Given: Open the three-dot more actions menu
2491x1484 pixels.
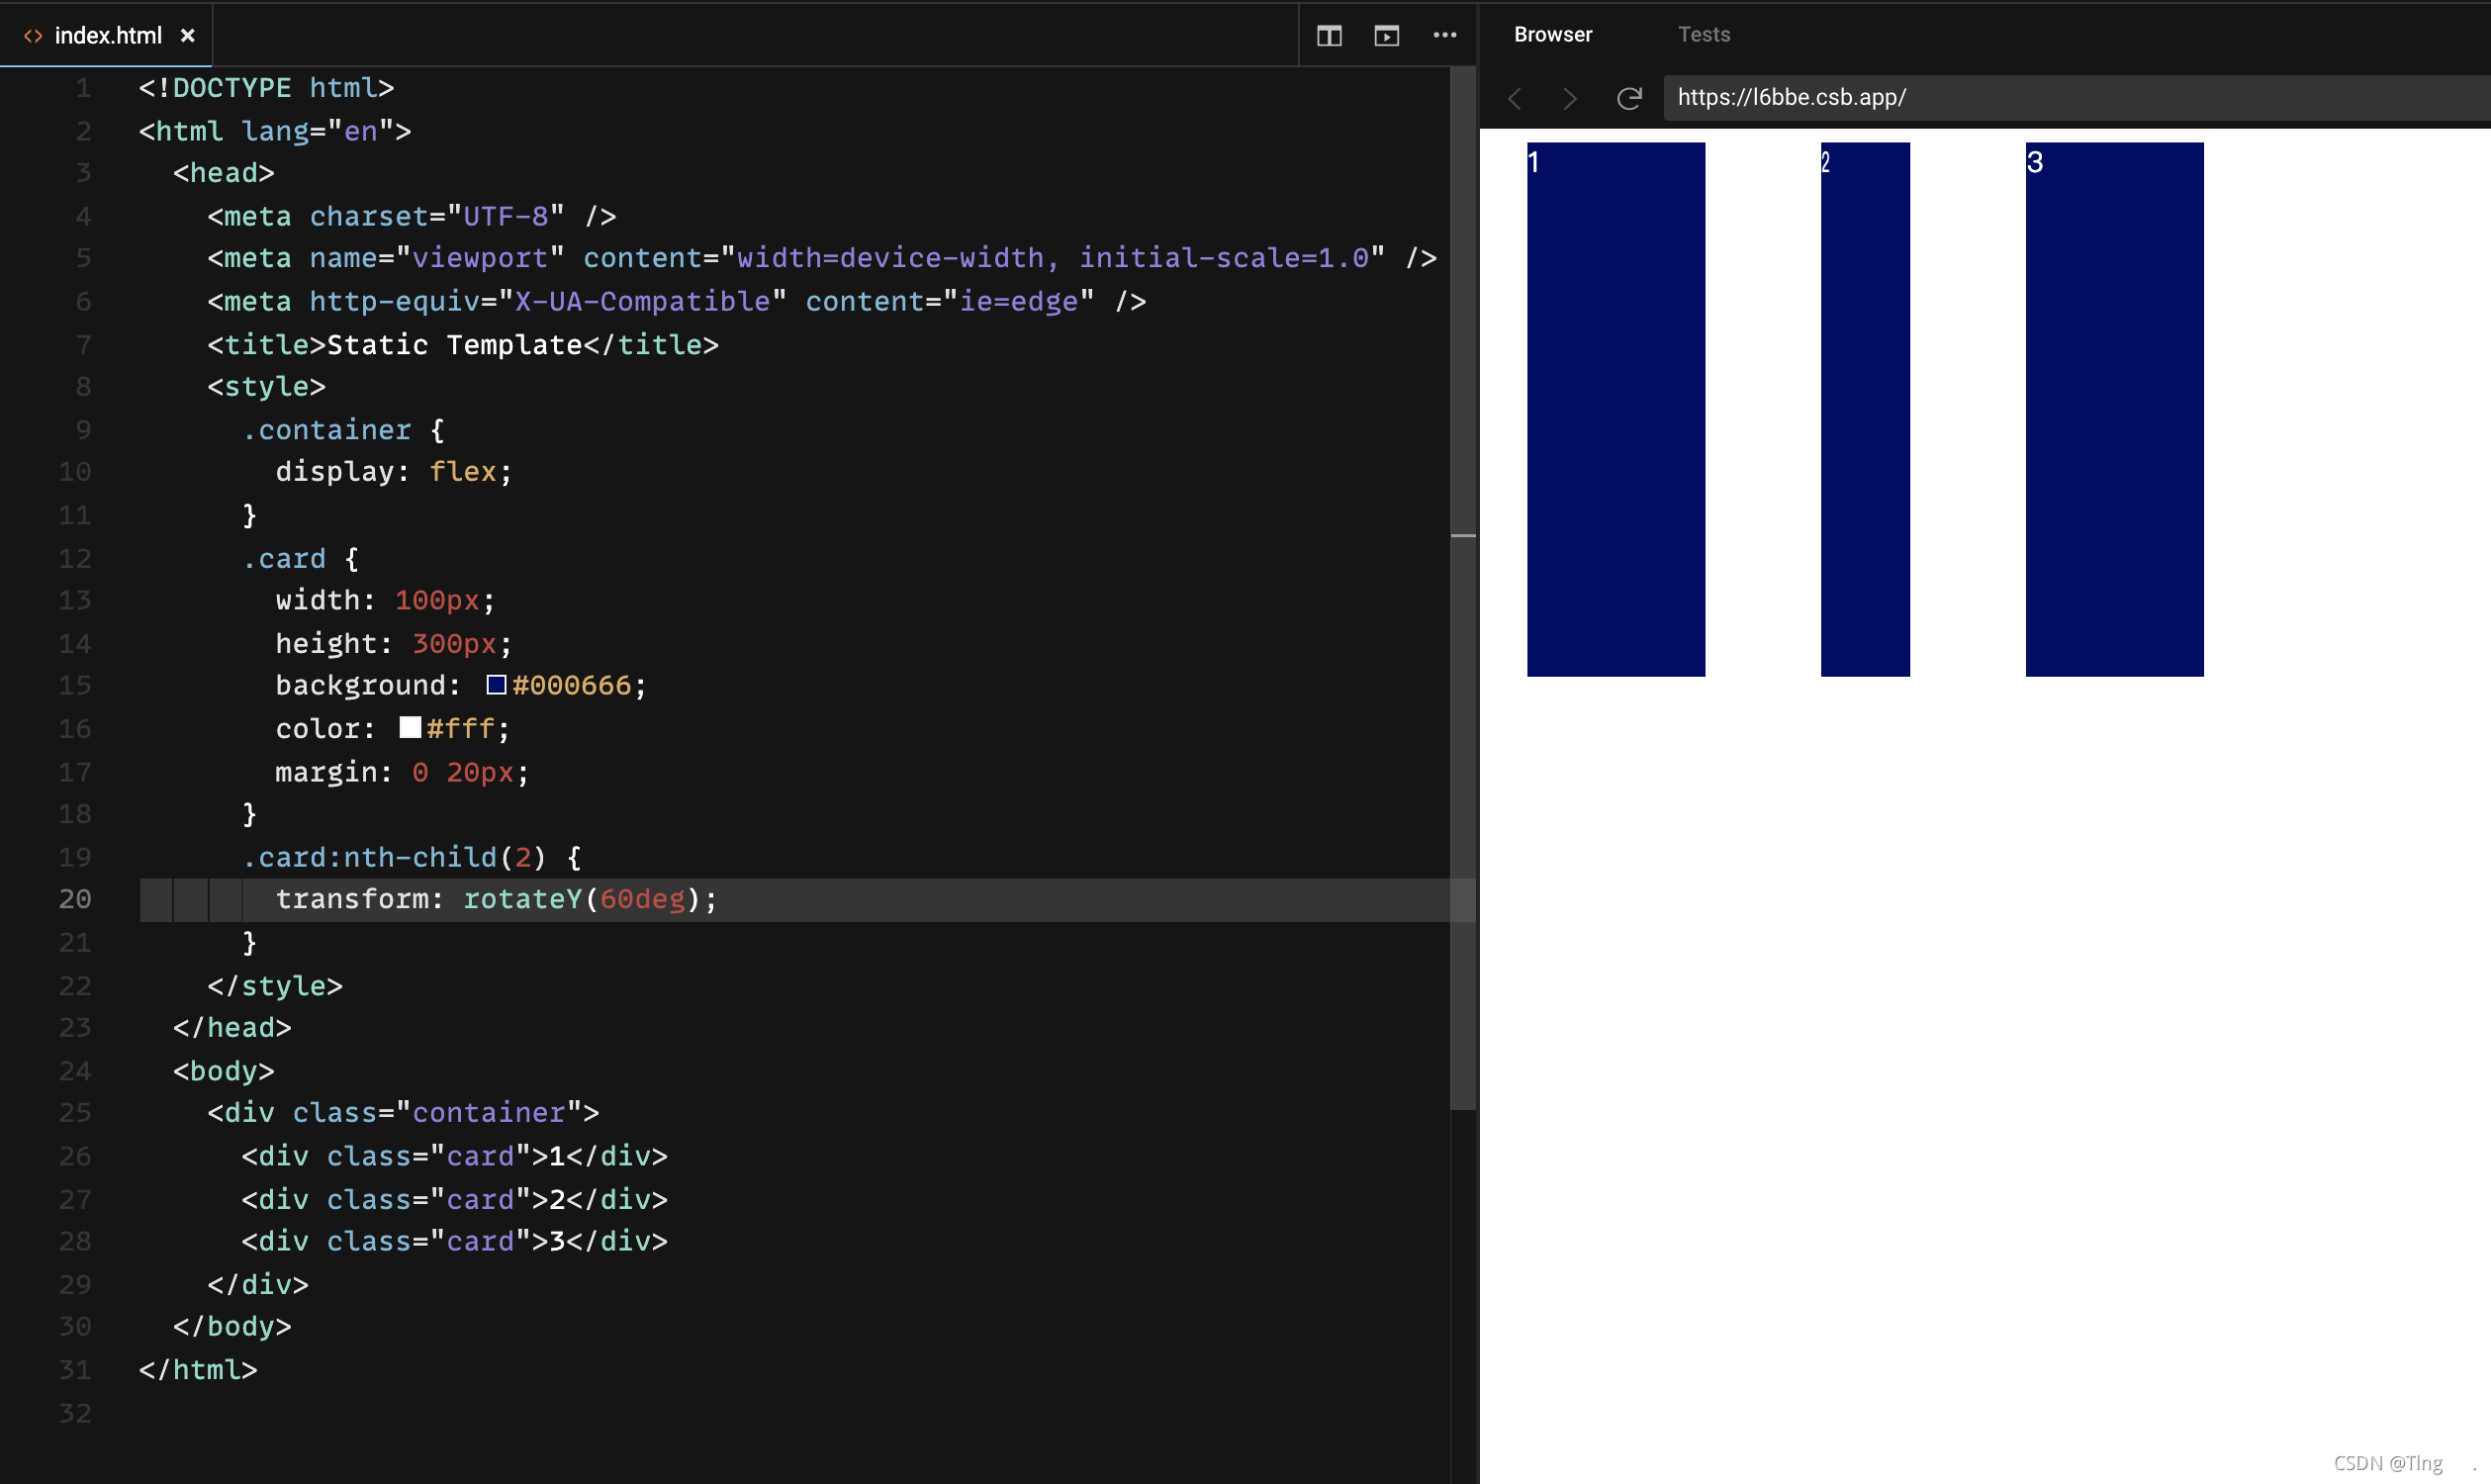Looking at the screenshot, I should point(1444,35).
